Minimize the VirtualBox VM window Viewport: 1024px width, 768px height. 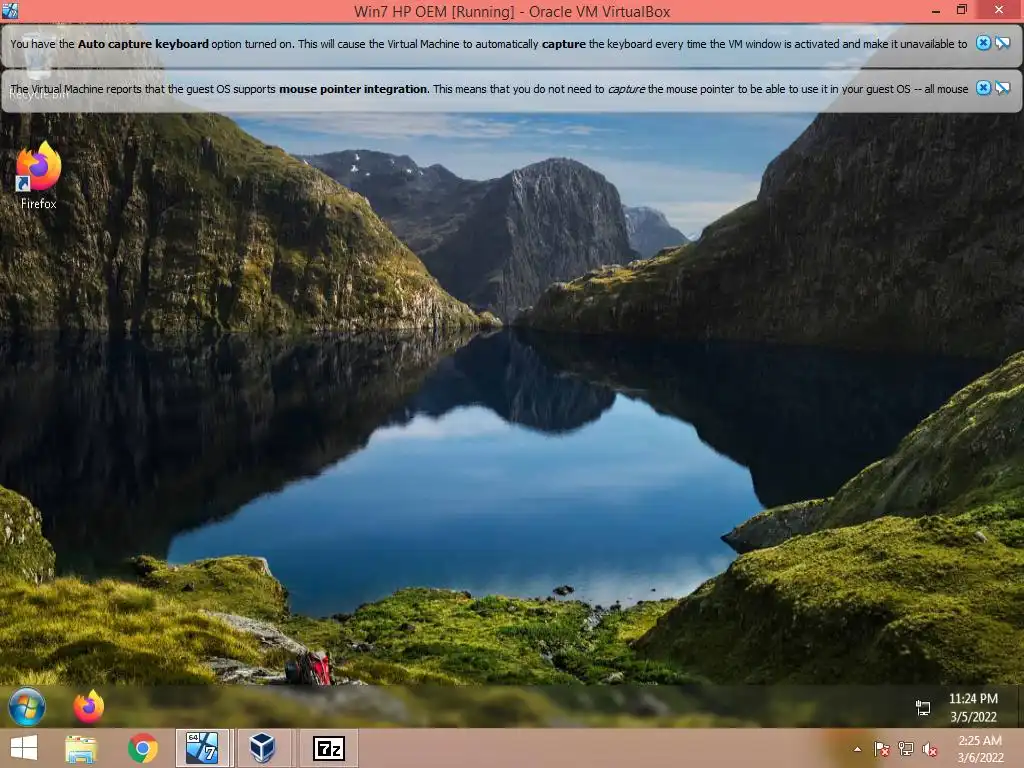(x=936, y=10)
